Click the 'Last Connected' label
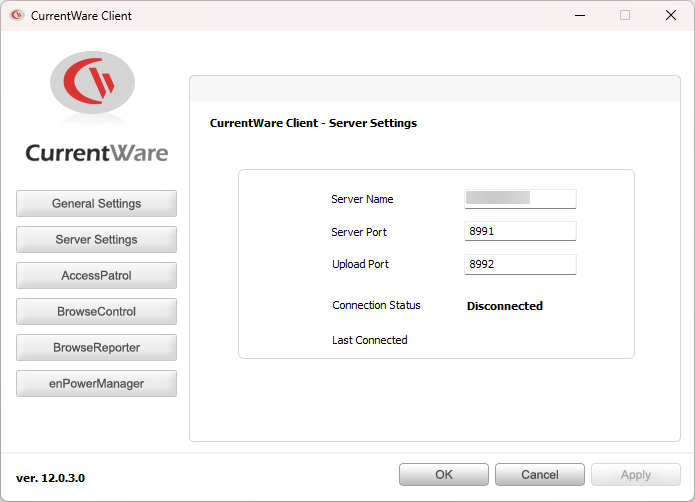695x502 pixels. point(370,340)
